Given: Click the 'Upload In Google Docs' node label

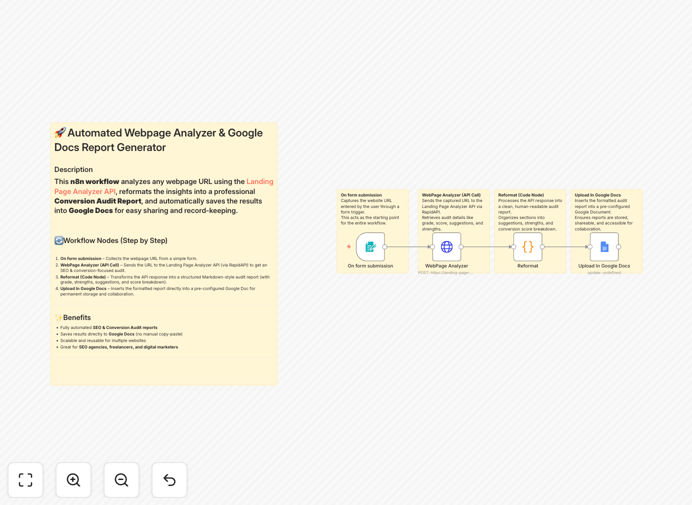Looking at the screenshot, I should [604, 266].
